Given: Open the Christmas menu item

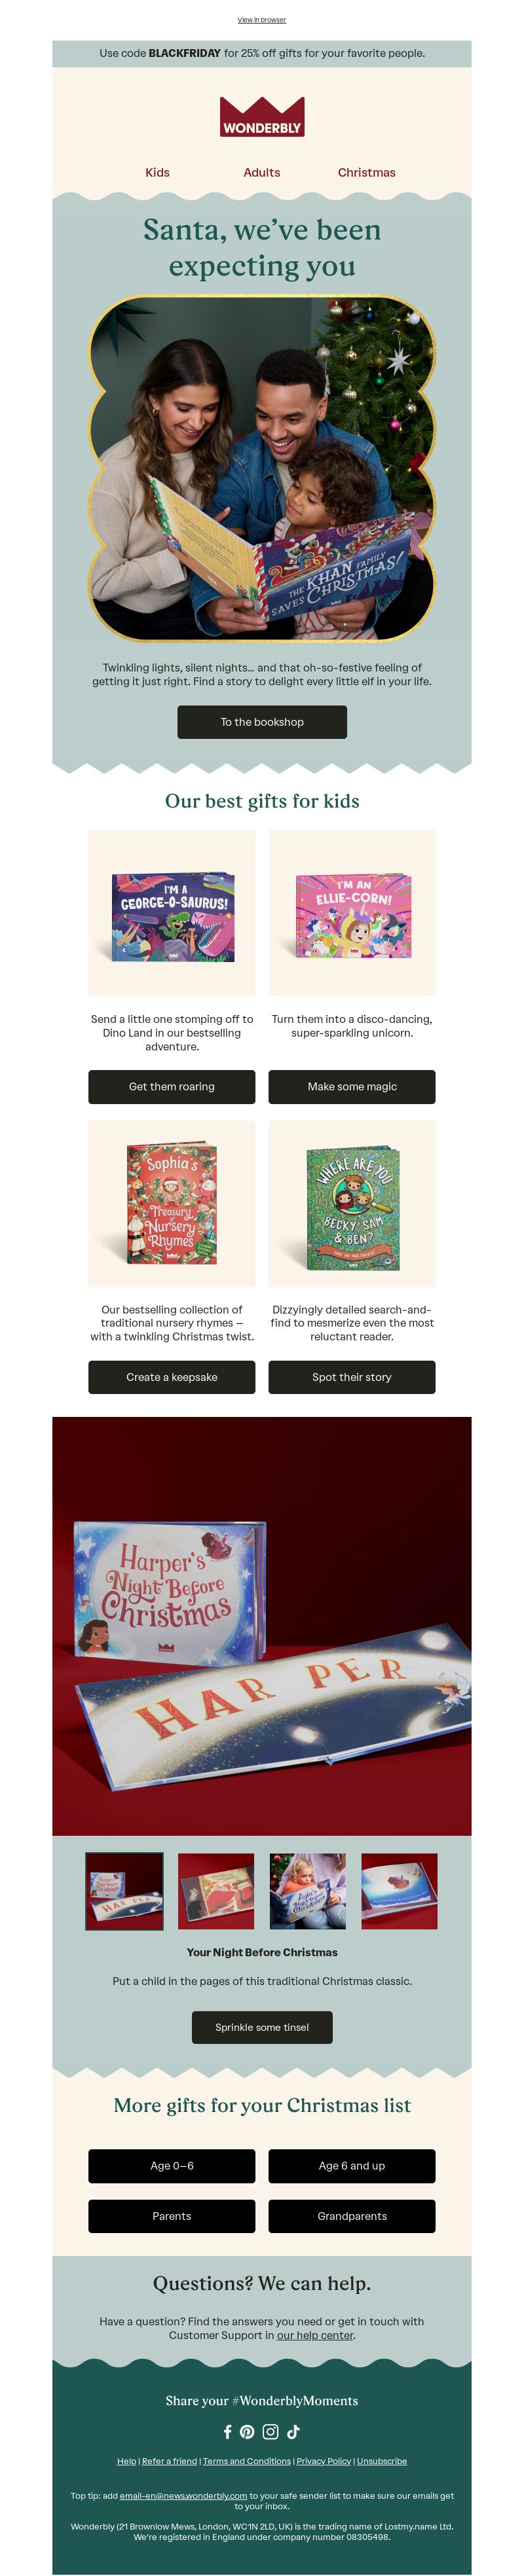Looking at the screenshot, I should pos(366,172).
